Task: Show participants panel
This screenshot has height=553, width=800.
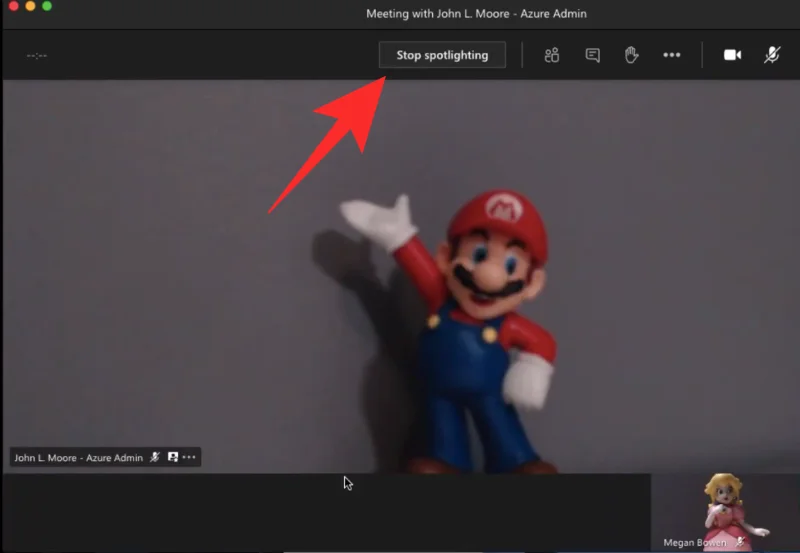Action: (x=552, y=55)
